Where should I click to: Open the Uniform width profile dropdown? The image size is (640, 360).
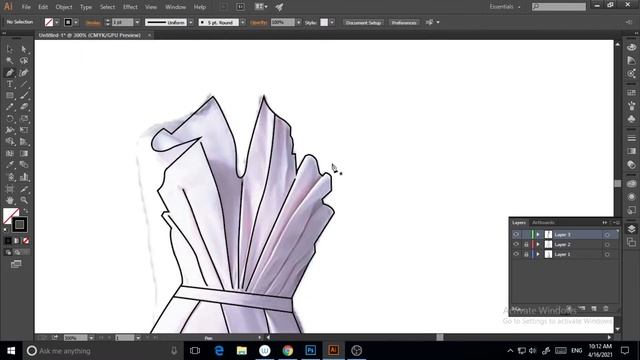click(x=191, y=22)
